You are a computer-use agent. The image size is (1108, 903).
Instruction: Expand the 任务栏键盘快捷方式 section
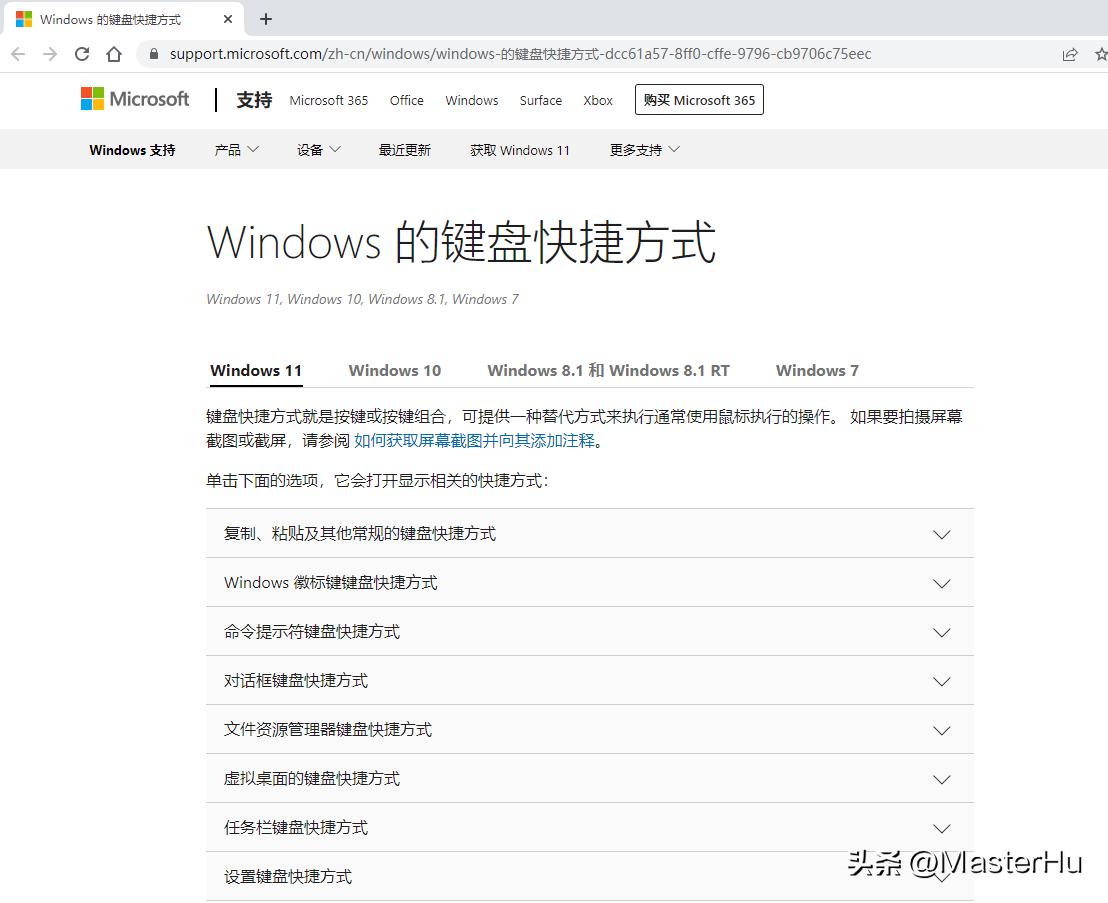coord(588,827)
